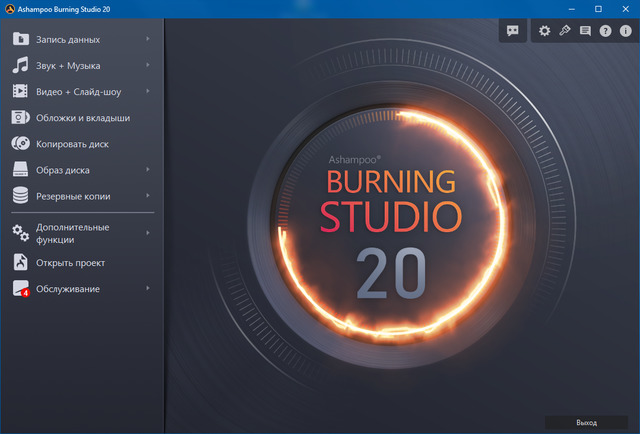Click the Резервные копии database icon
This screenshot has width=640, height=434.
point(21,196)
